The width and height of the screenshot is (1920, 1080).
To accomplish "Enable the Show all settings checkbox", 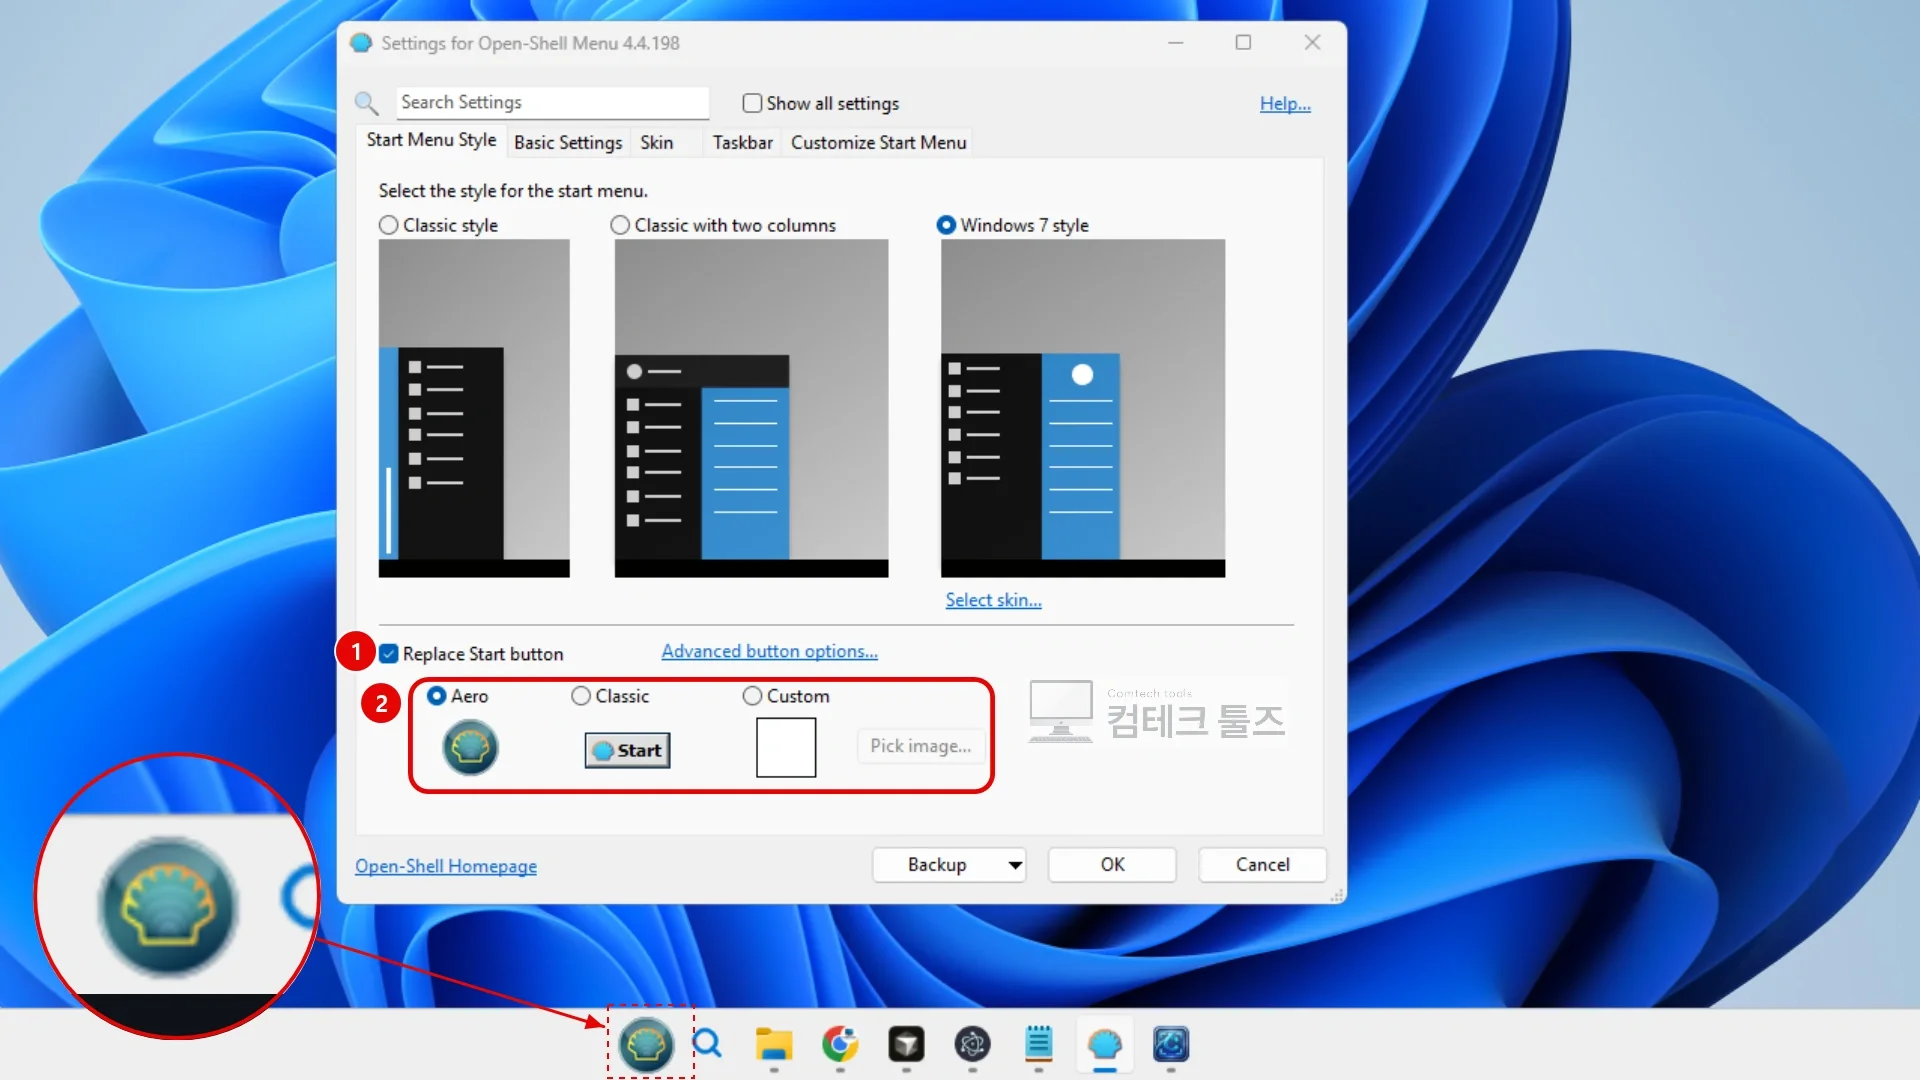I will click(752, 103).
